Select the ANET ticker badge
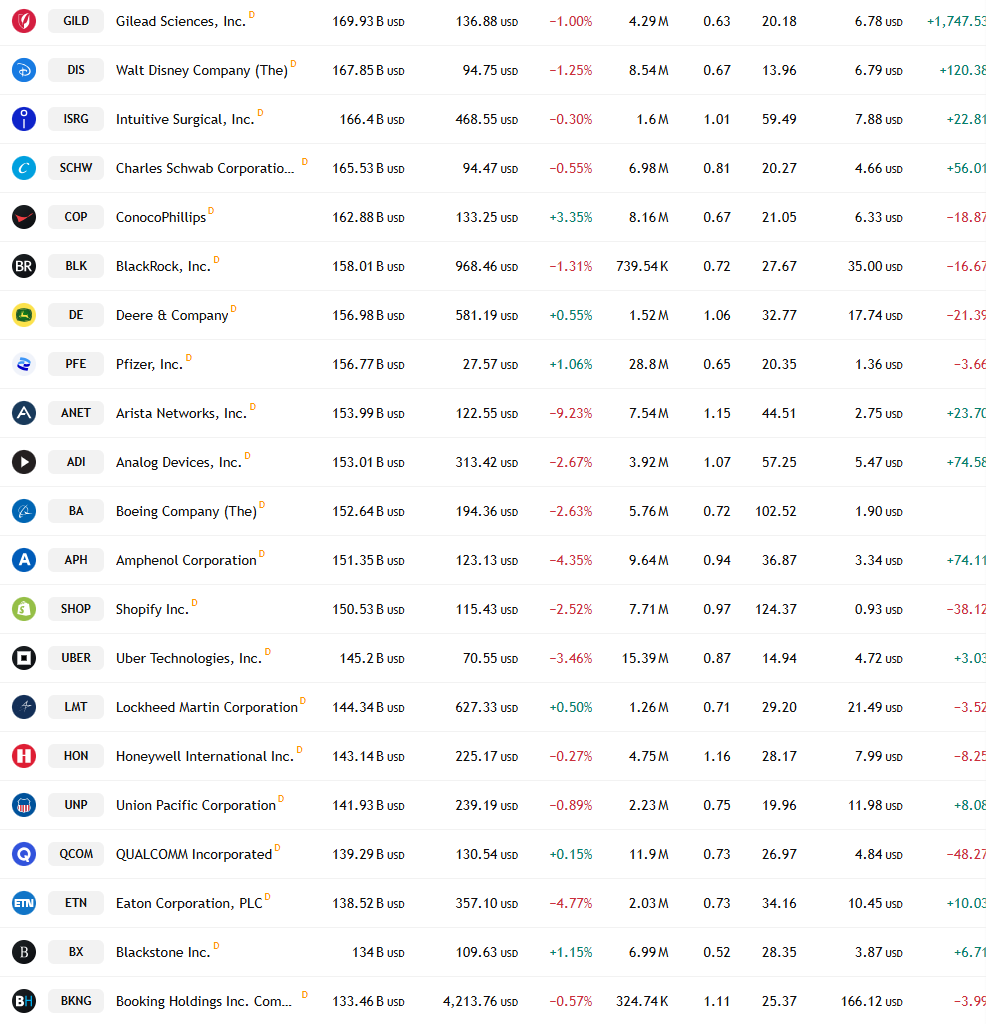 [x=76, y=413]
